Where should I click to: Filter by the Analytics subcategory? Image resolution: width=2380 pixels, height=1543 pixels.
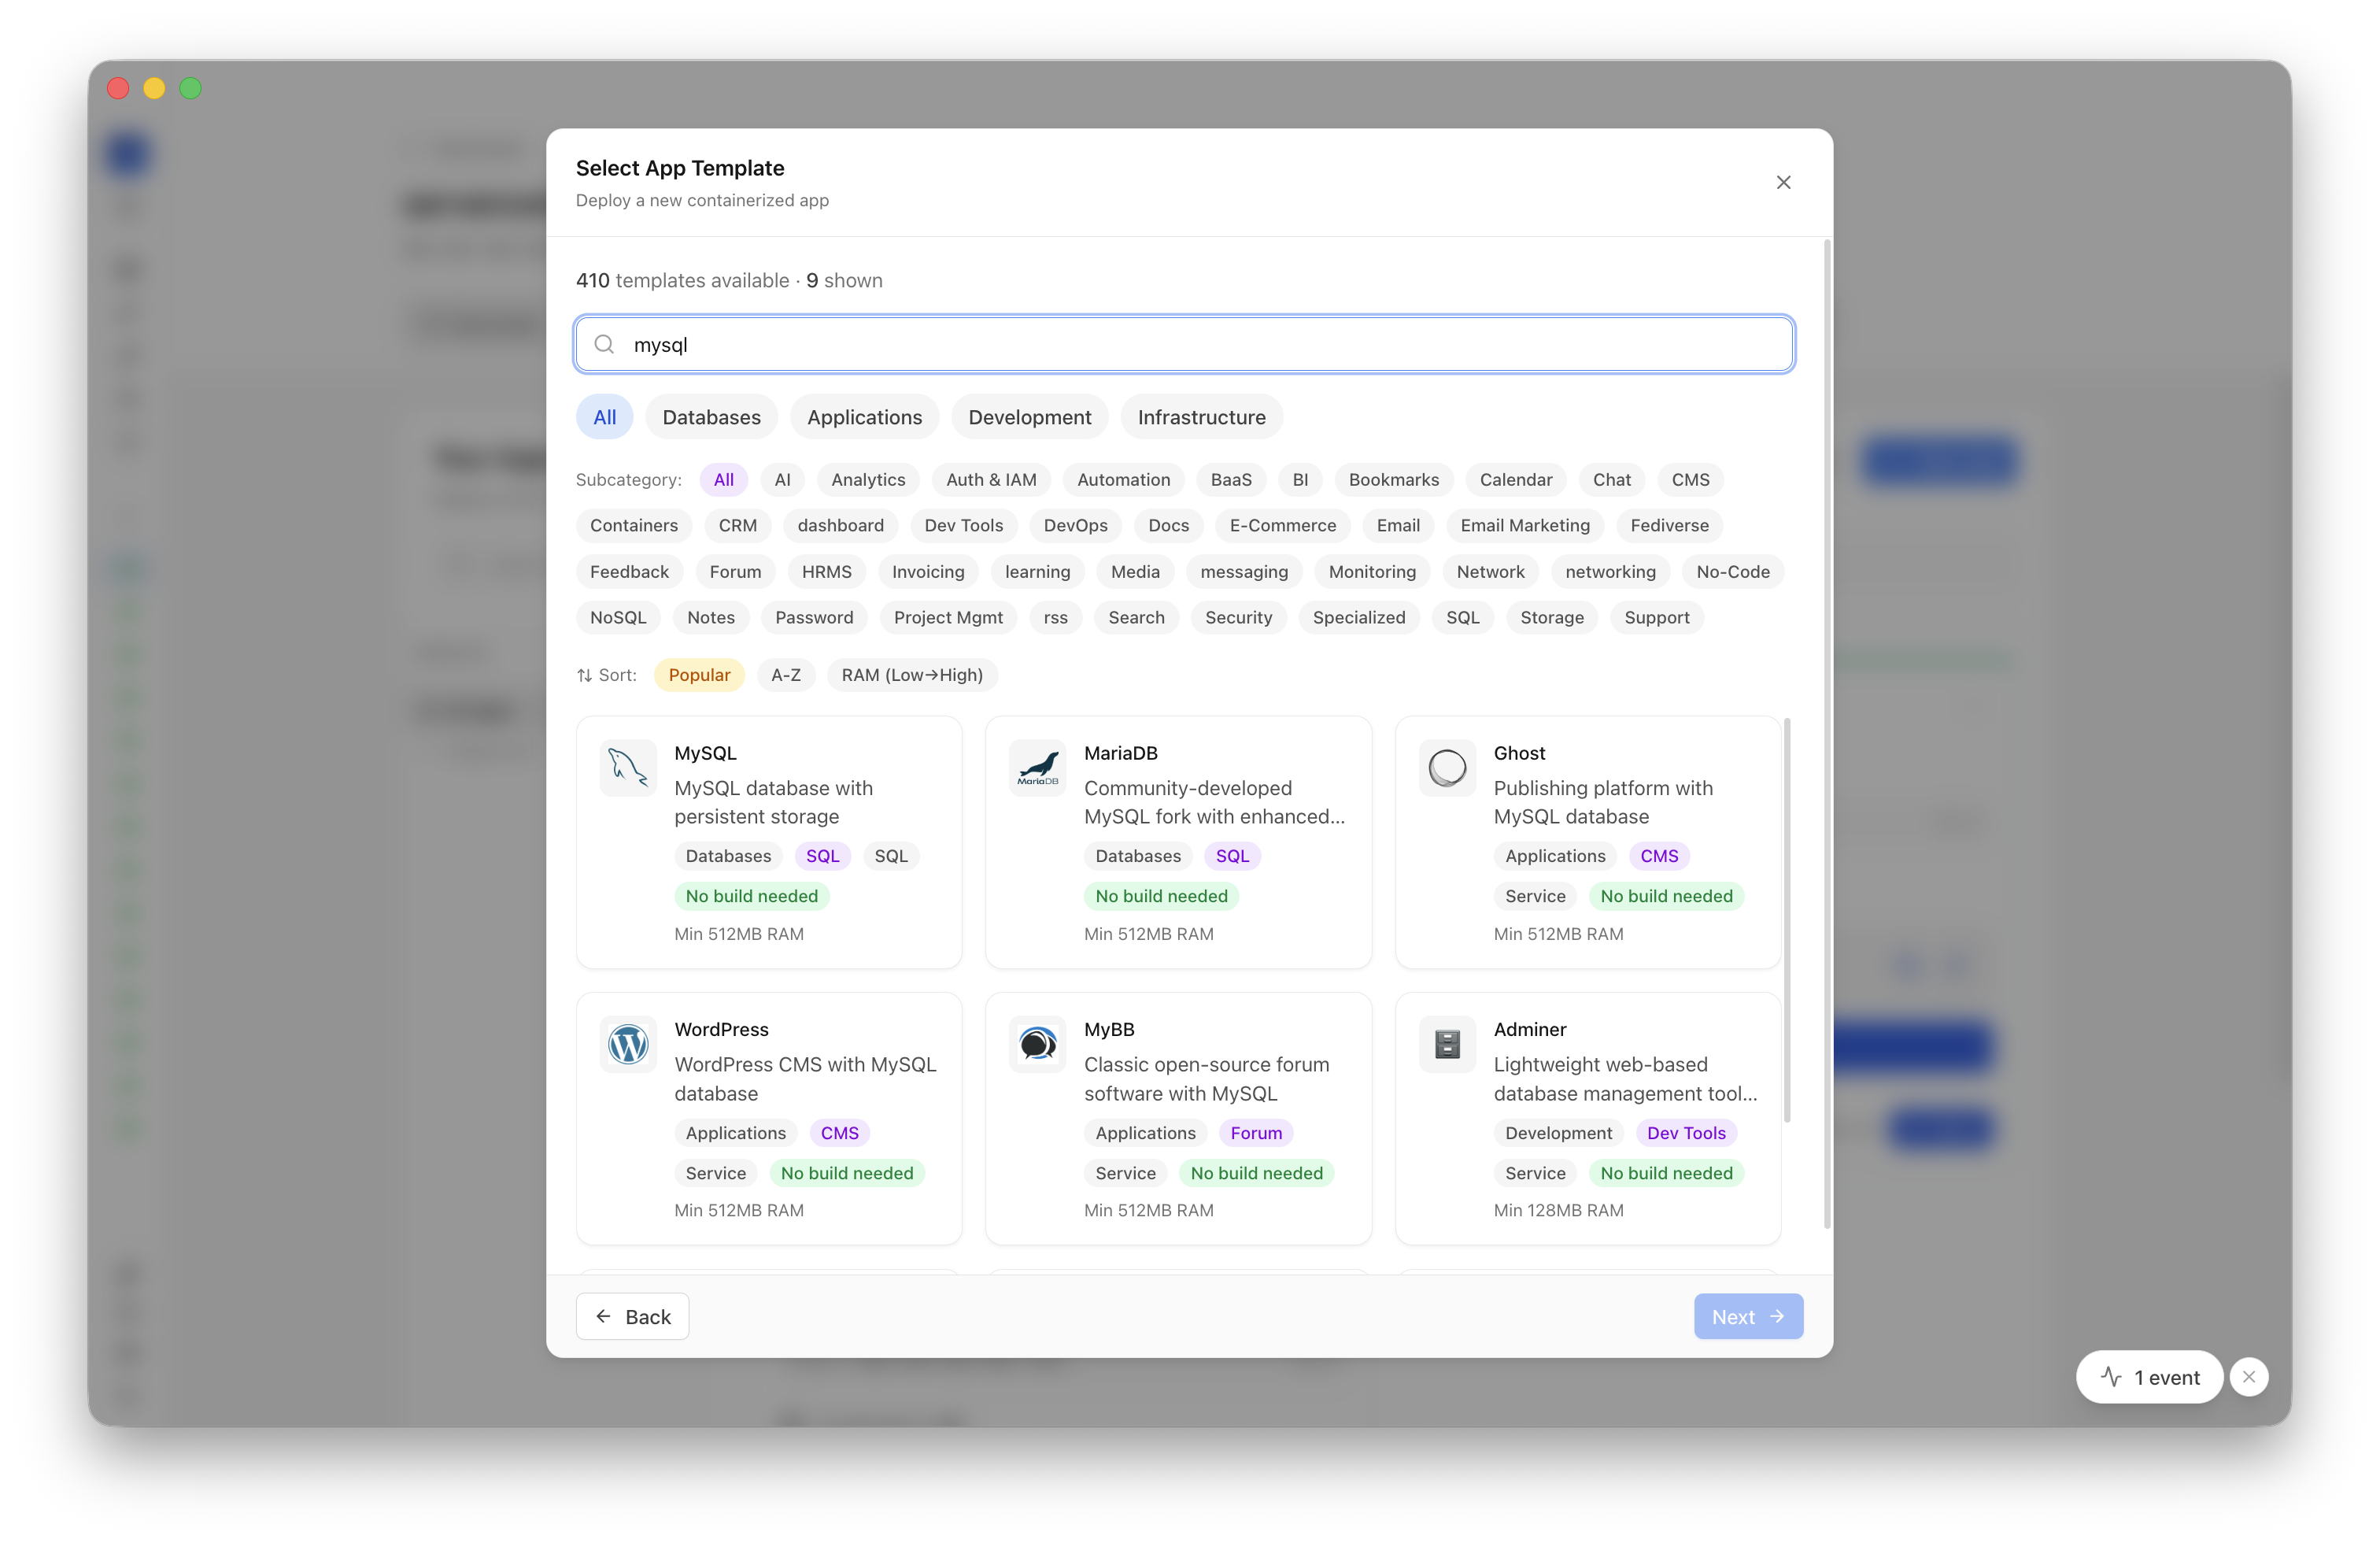867,479
